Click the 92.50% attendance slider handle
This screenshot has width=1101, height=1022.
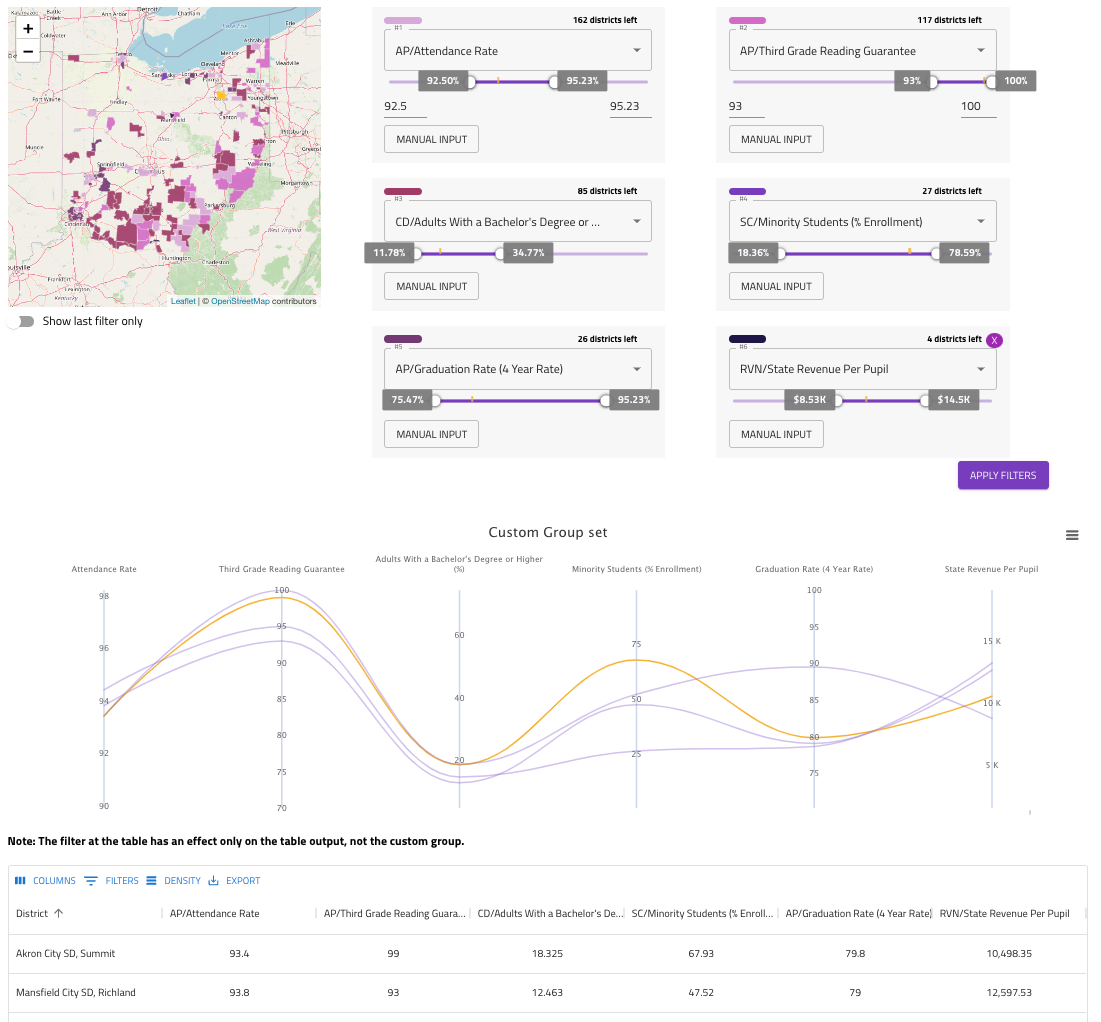coord(470,82)
